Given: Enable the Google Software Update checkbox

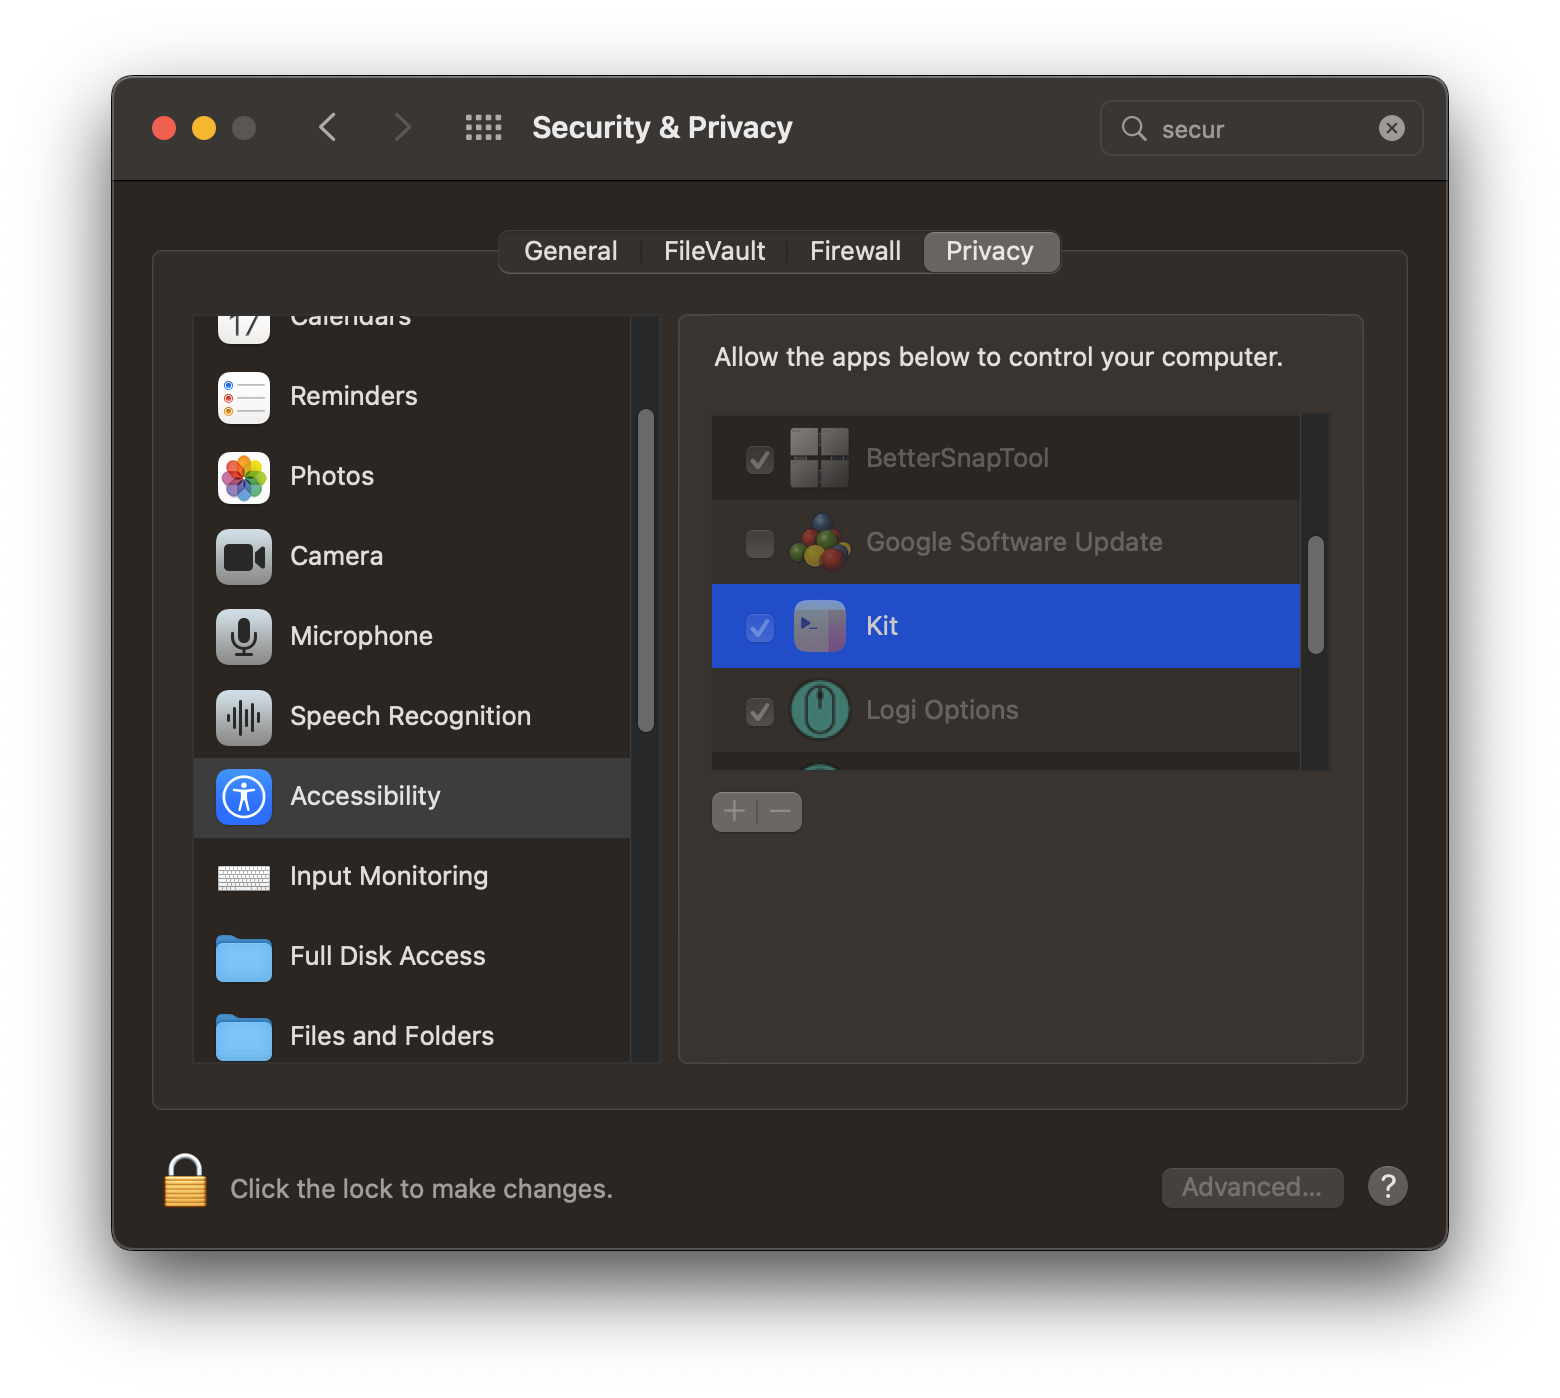Looking at the screenshot, I should pyautogui.click(x=760, y=543).
